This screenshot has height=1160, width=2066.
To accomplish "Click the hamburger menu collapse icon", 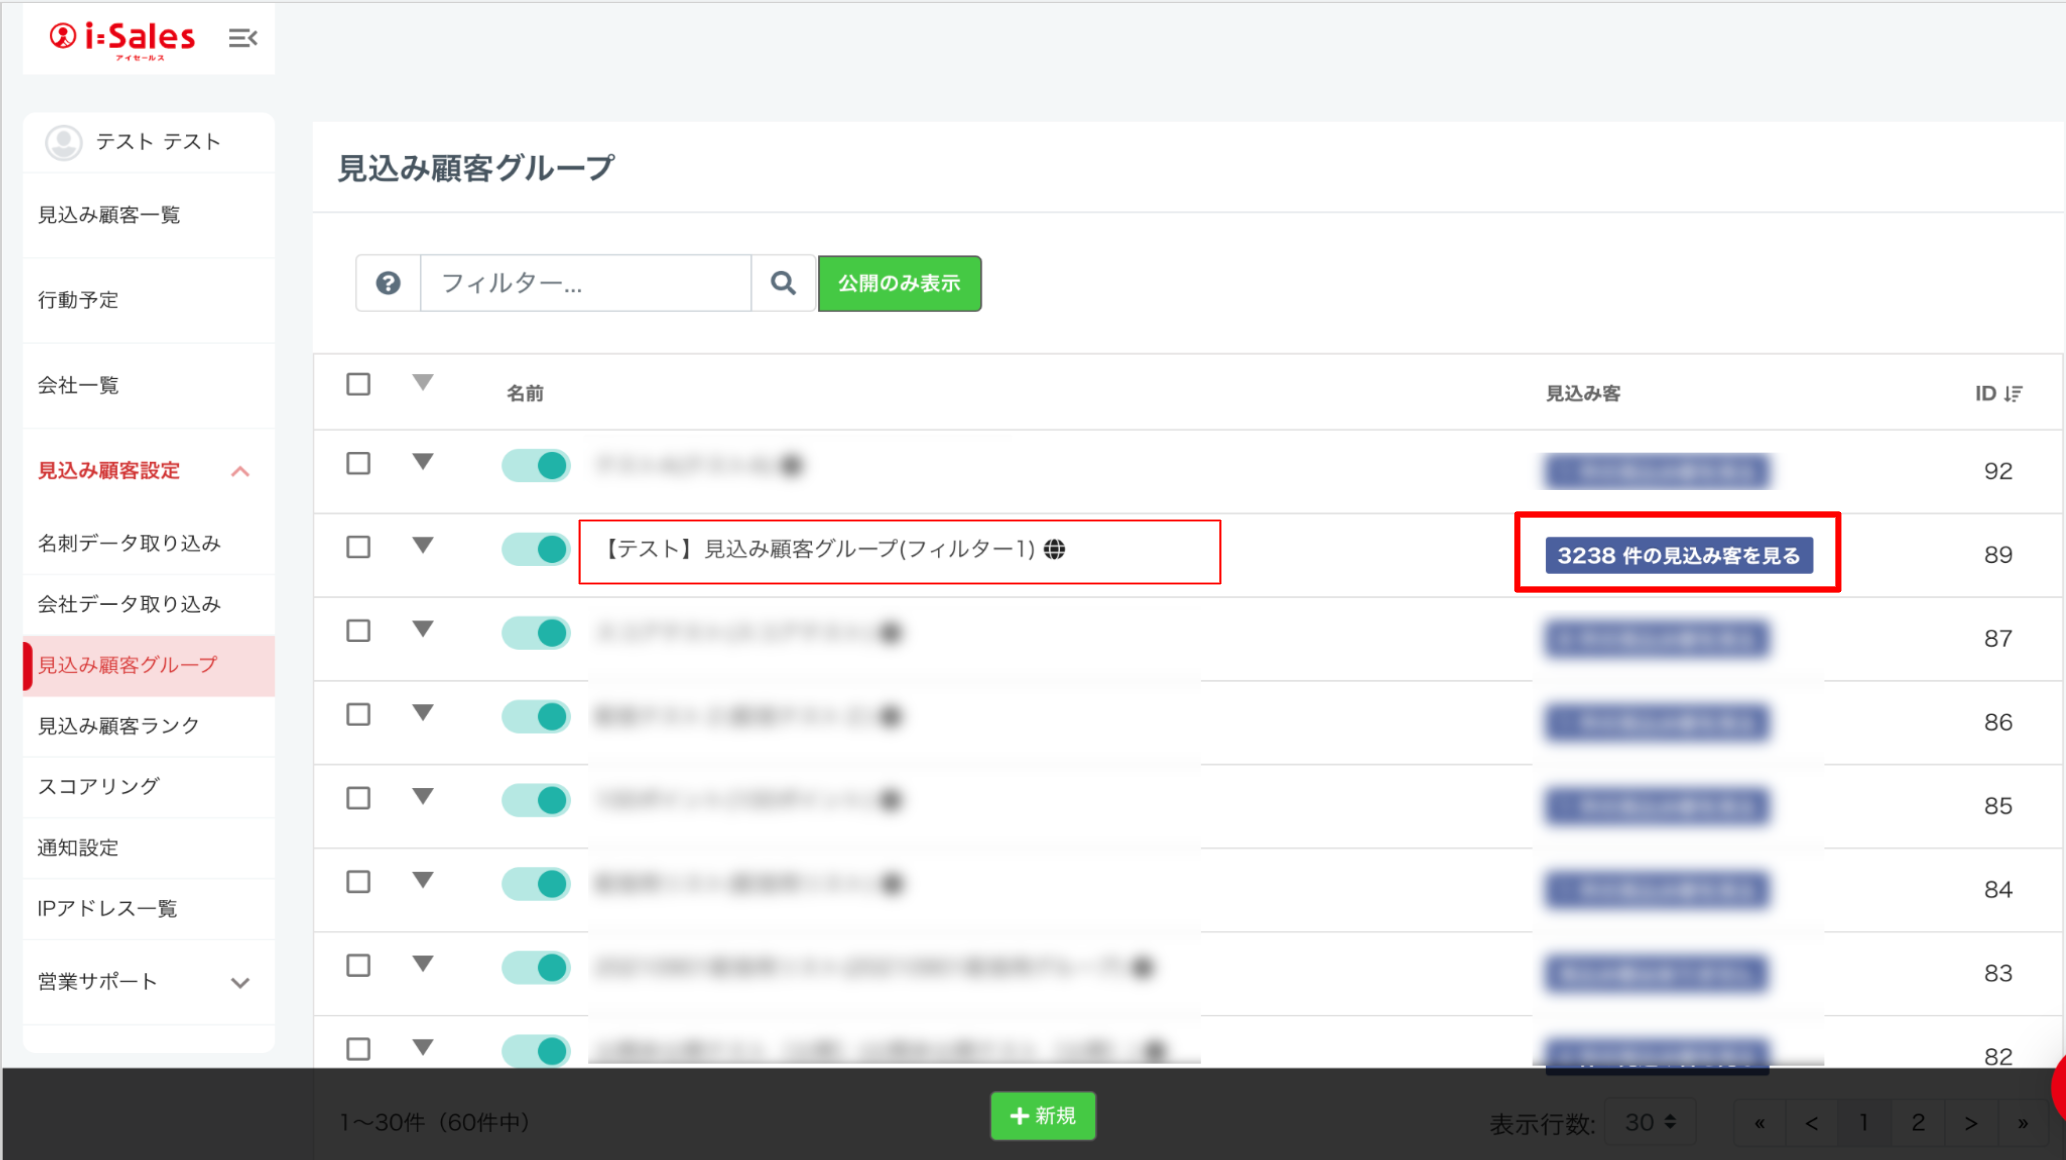I will pyautogui.click(x=242, y=38).
